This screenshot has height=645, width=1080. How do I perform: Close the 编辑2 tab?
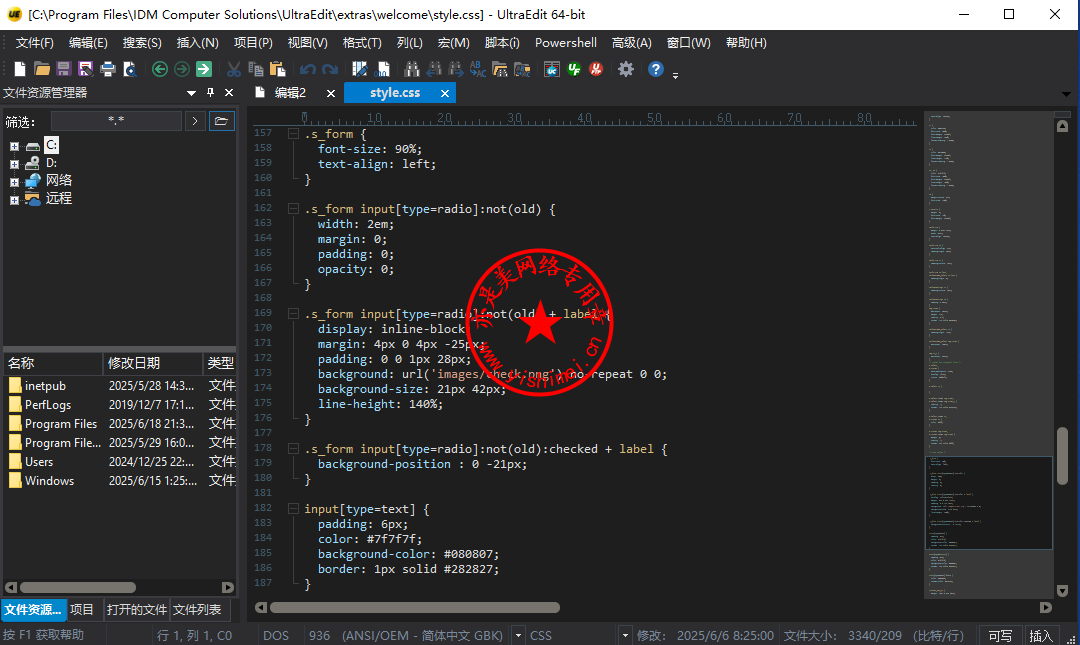click(x=331, y=93)
